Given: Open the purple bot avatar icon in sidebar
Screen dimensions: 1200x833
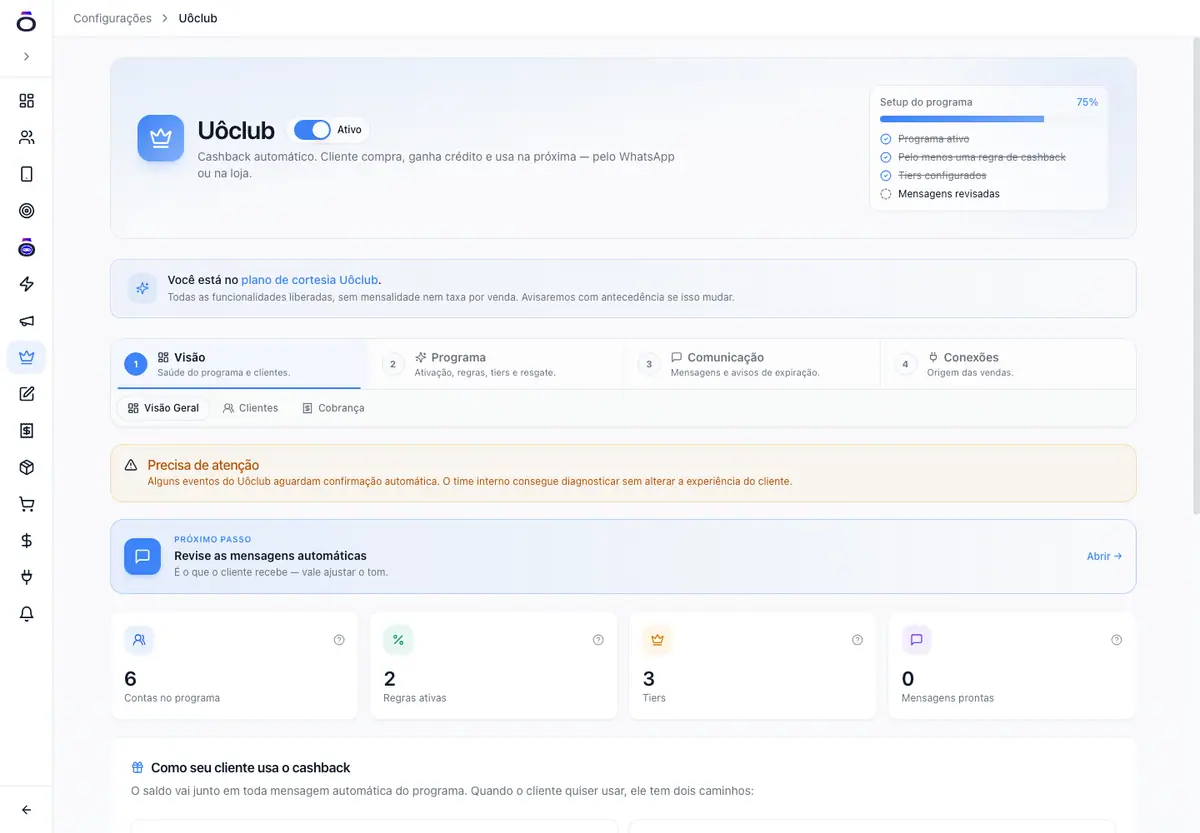Looking at the screenshot, I should [27, 248].
